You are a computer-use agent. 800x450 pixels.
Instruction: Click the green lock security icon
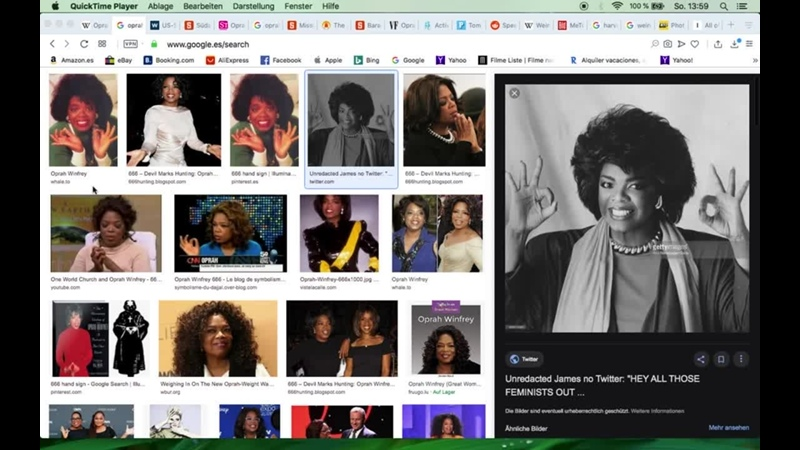[154, 44]
